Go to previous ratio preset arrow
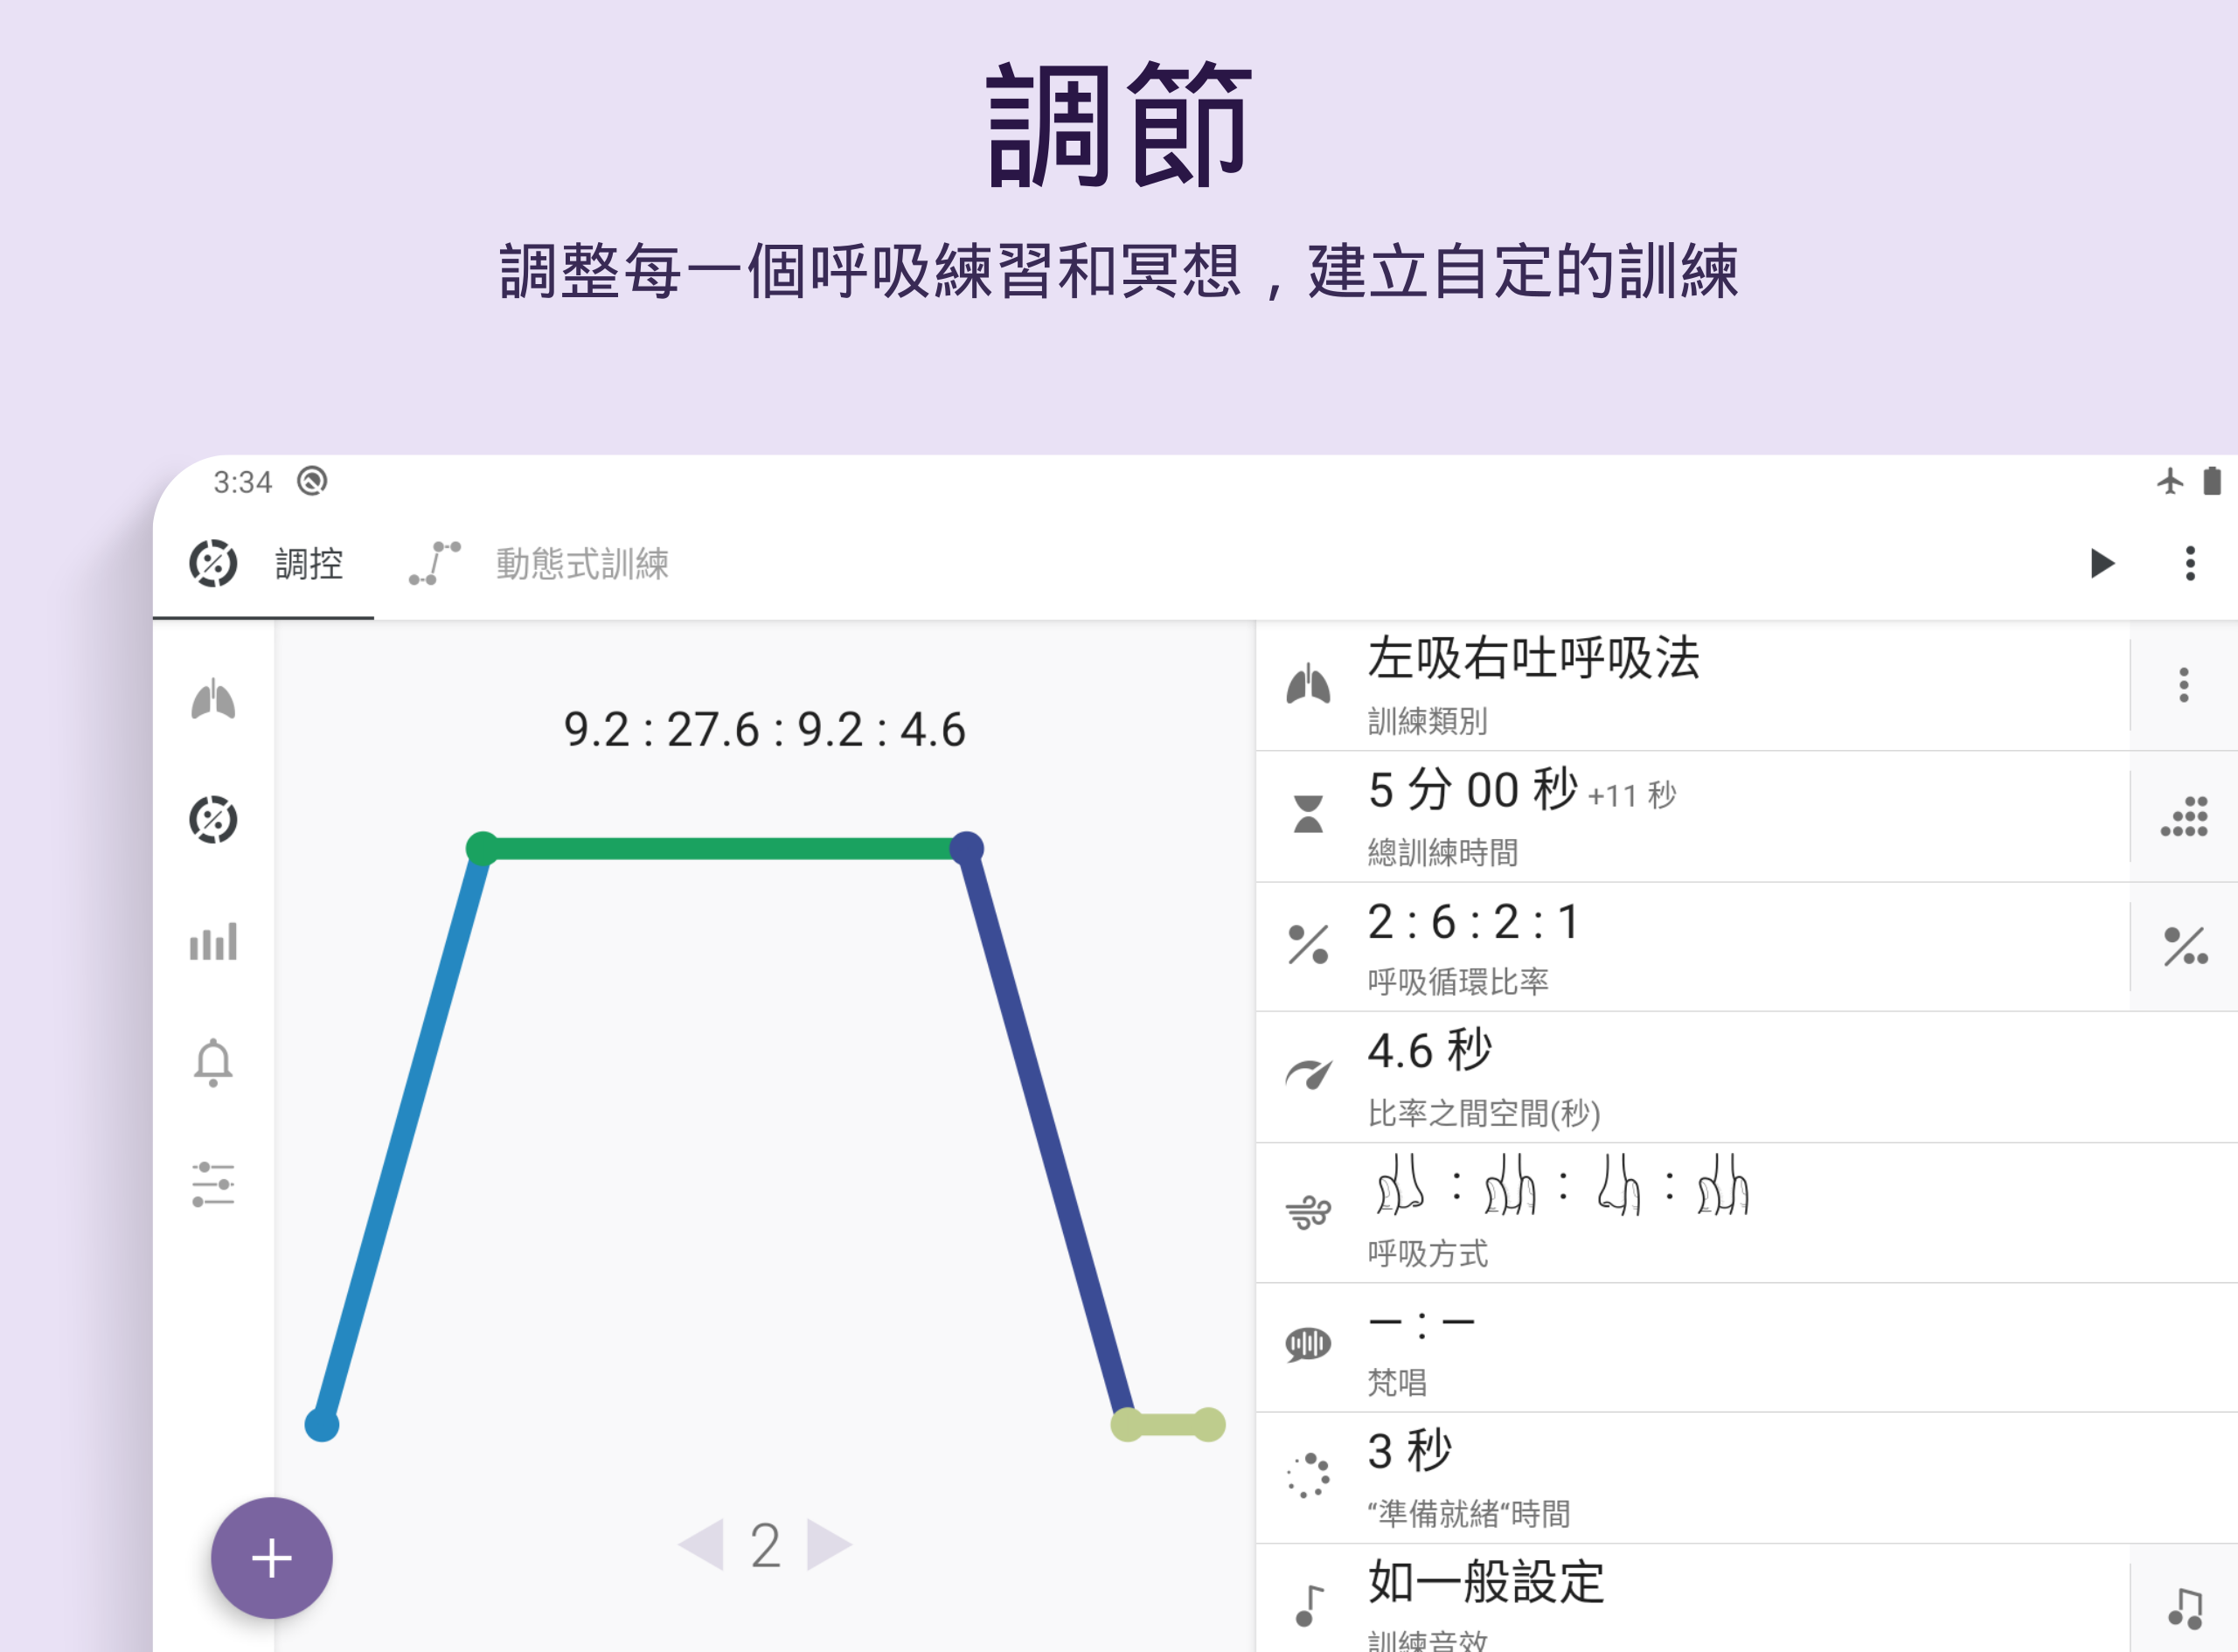 pos(700,1545)
